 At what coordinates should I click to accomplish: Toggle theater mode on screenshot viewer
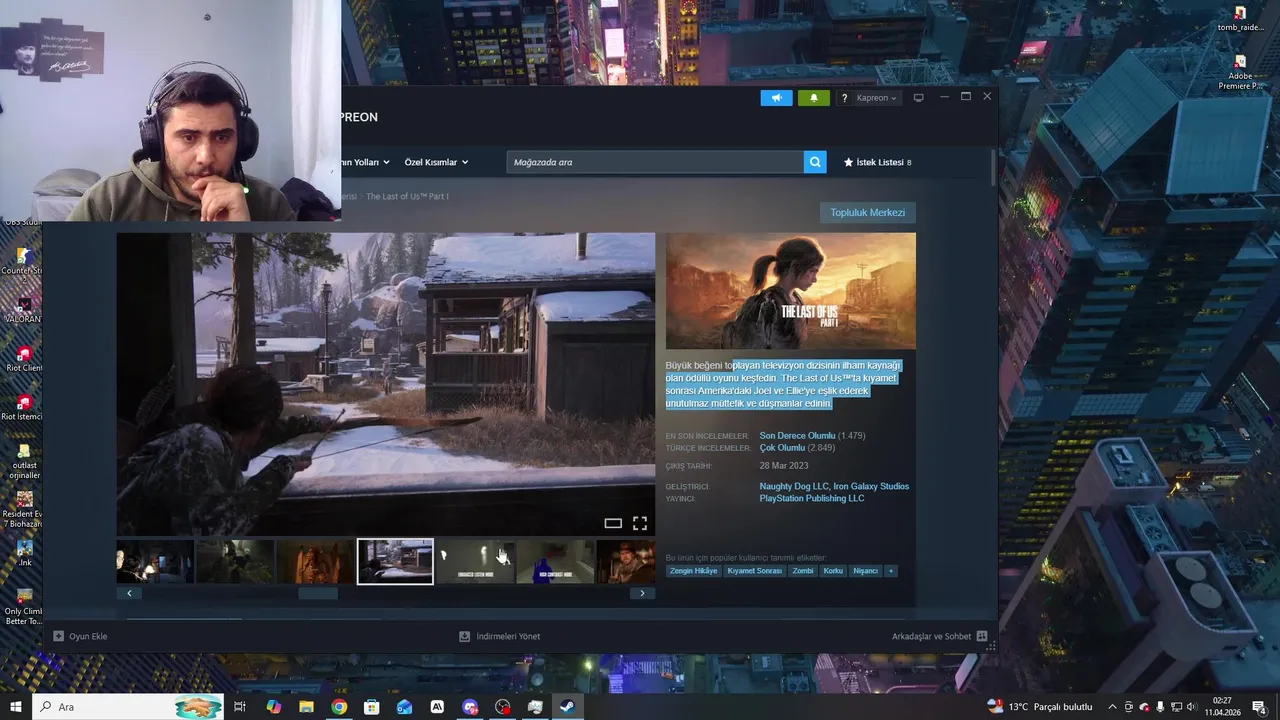tap(613, 523)
